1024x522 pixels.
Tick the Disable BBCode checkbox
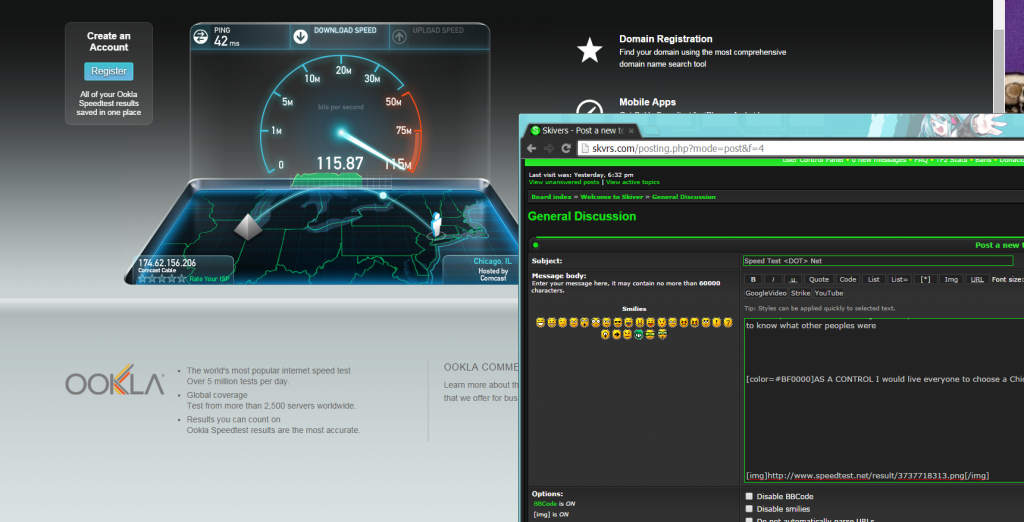pos(749,496)
